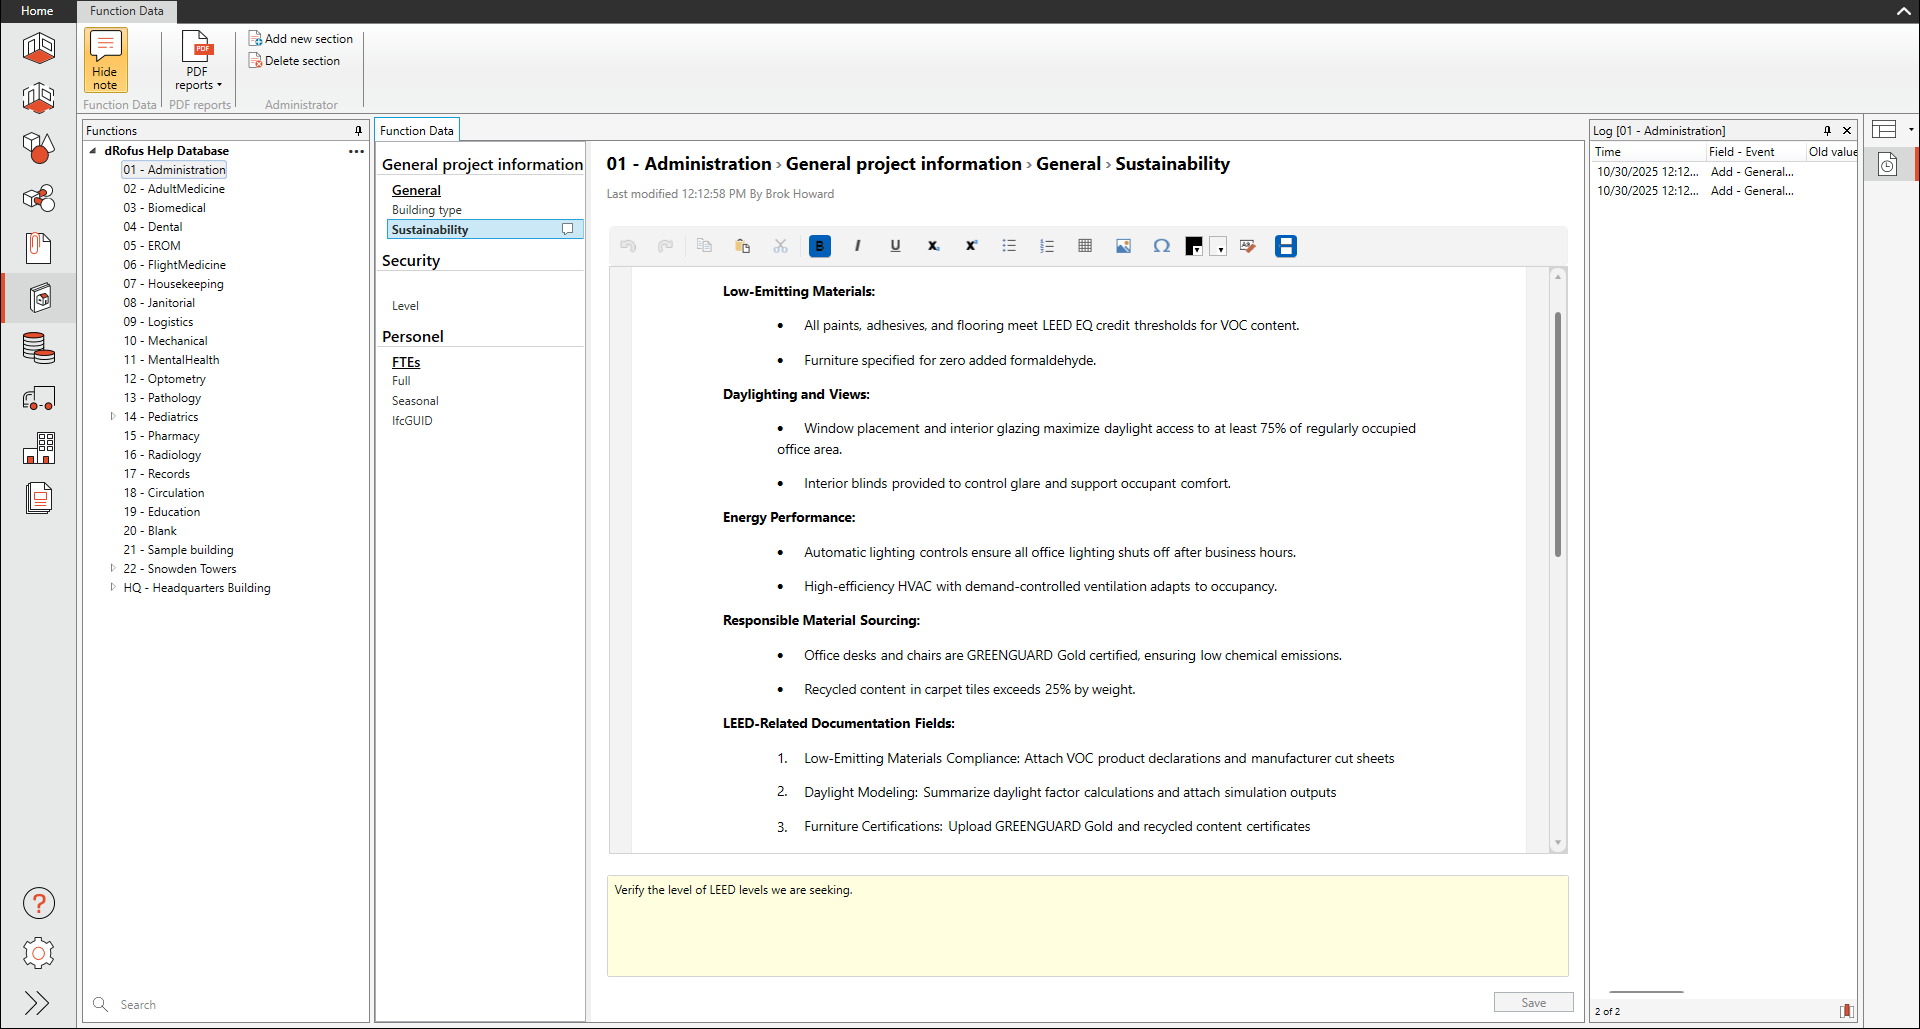Open the Building type section link
Image resolution: width=1920 pixels, height=1029 pixels.
pyautogui.click(x=427, y=210)
